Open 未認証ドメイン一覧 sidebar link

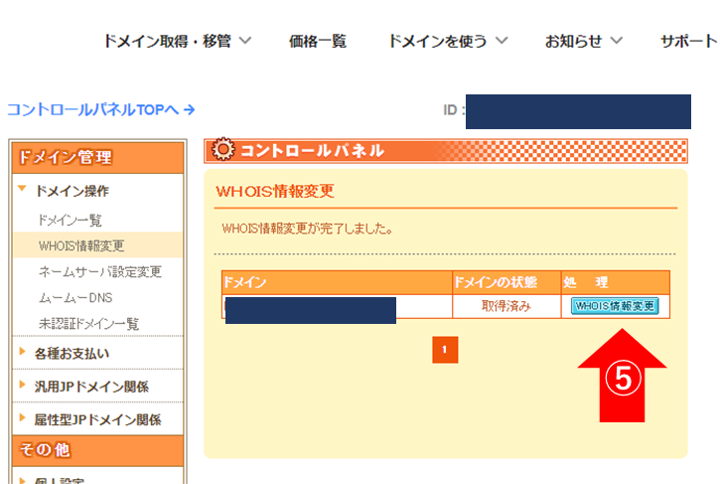point(88,323)
